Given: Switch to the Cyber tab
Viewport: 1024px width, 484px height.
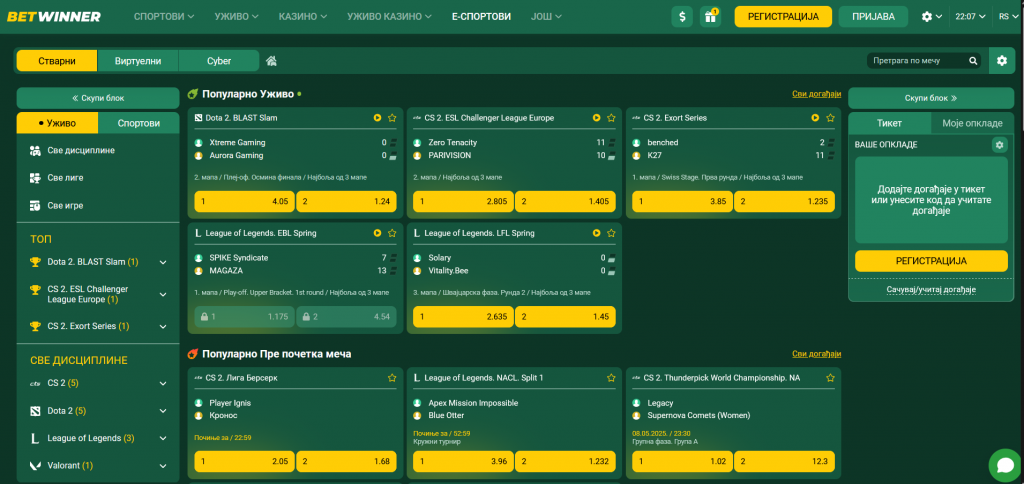Looking at the screenshot, I should [x=219, y=61].
